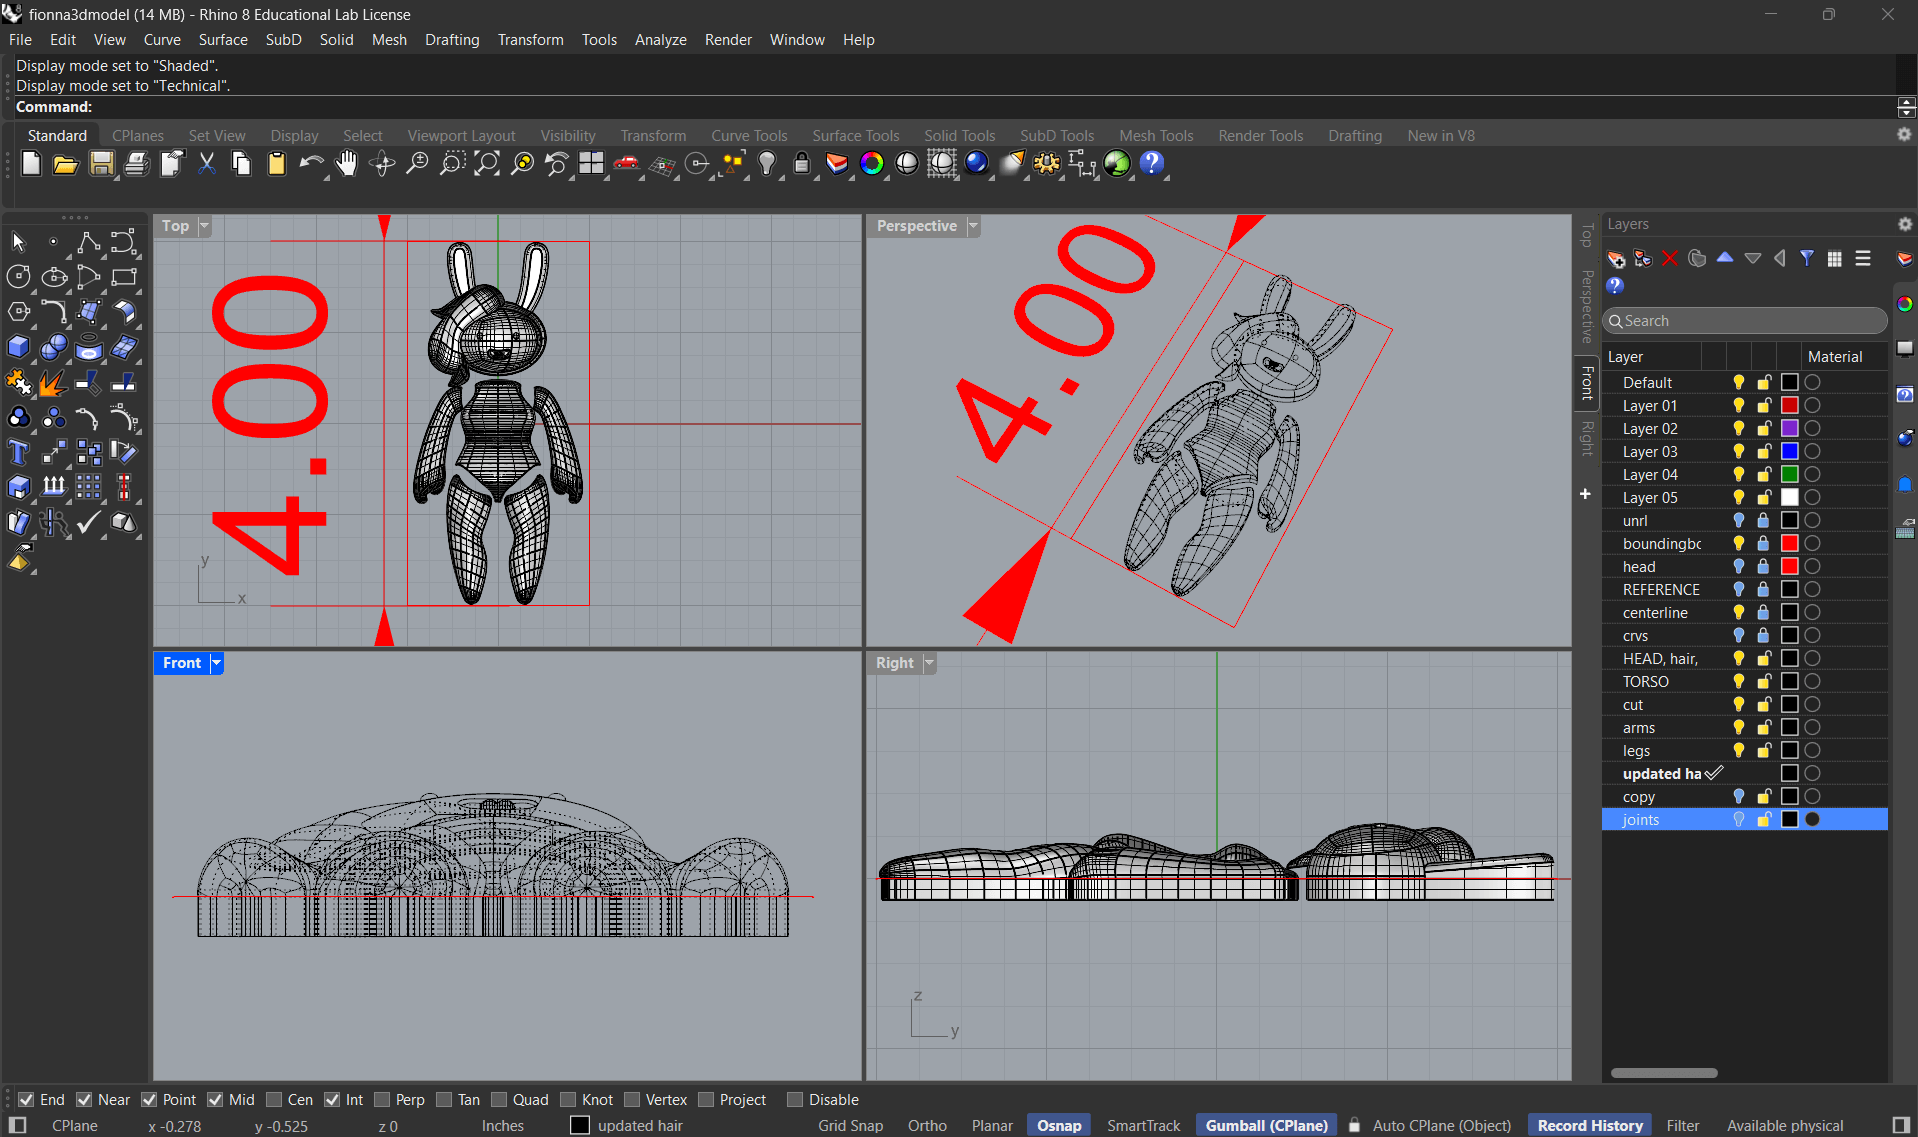Uncheck the Mid osnap checkbox
1918x1137 pixels.
(x=215, y=1100)
